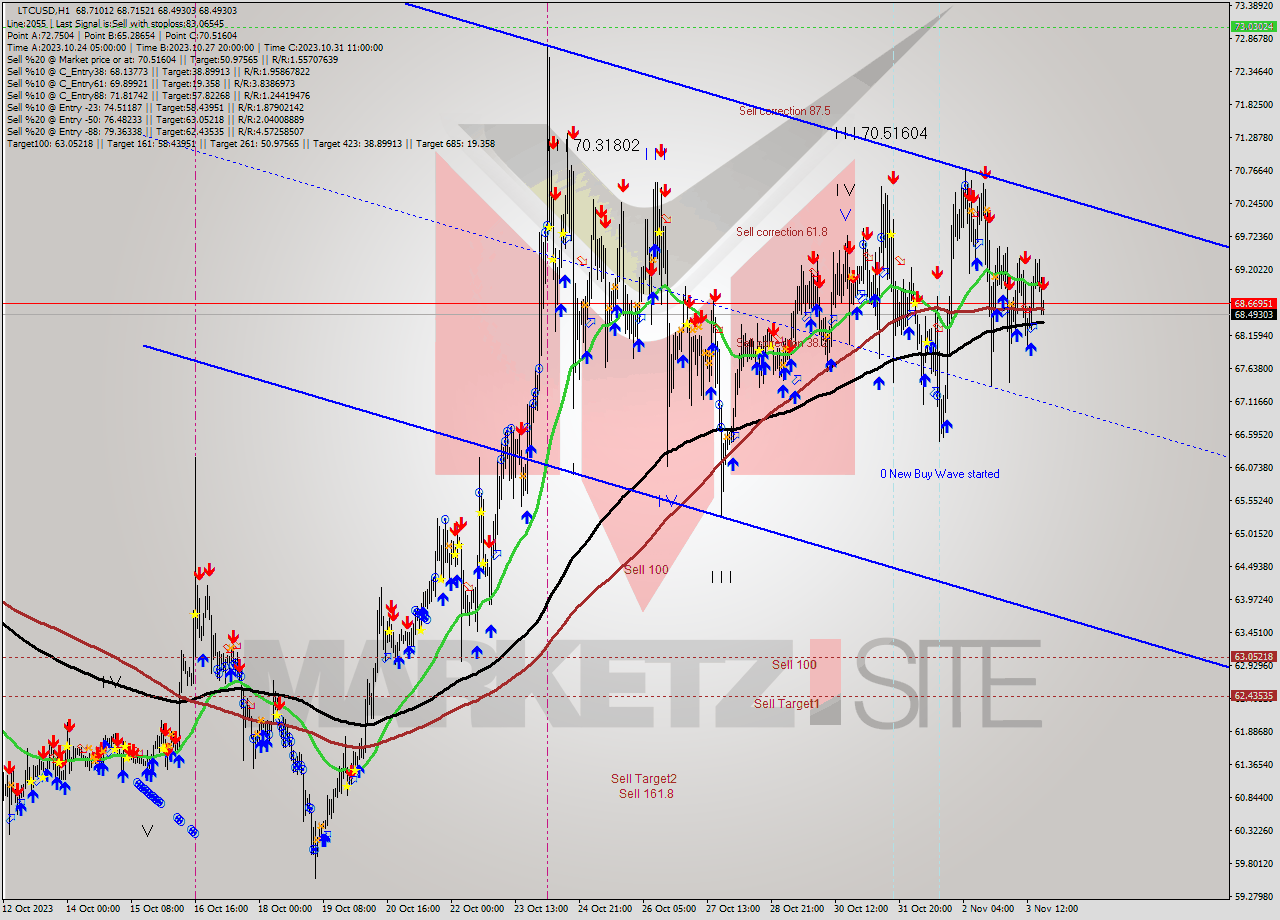Click 59.27980 on the price axis
This screenshot has width=1280, height=920.
pyautogui.click(x=1253, y=897)
